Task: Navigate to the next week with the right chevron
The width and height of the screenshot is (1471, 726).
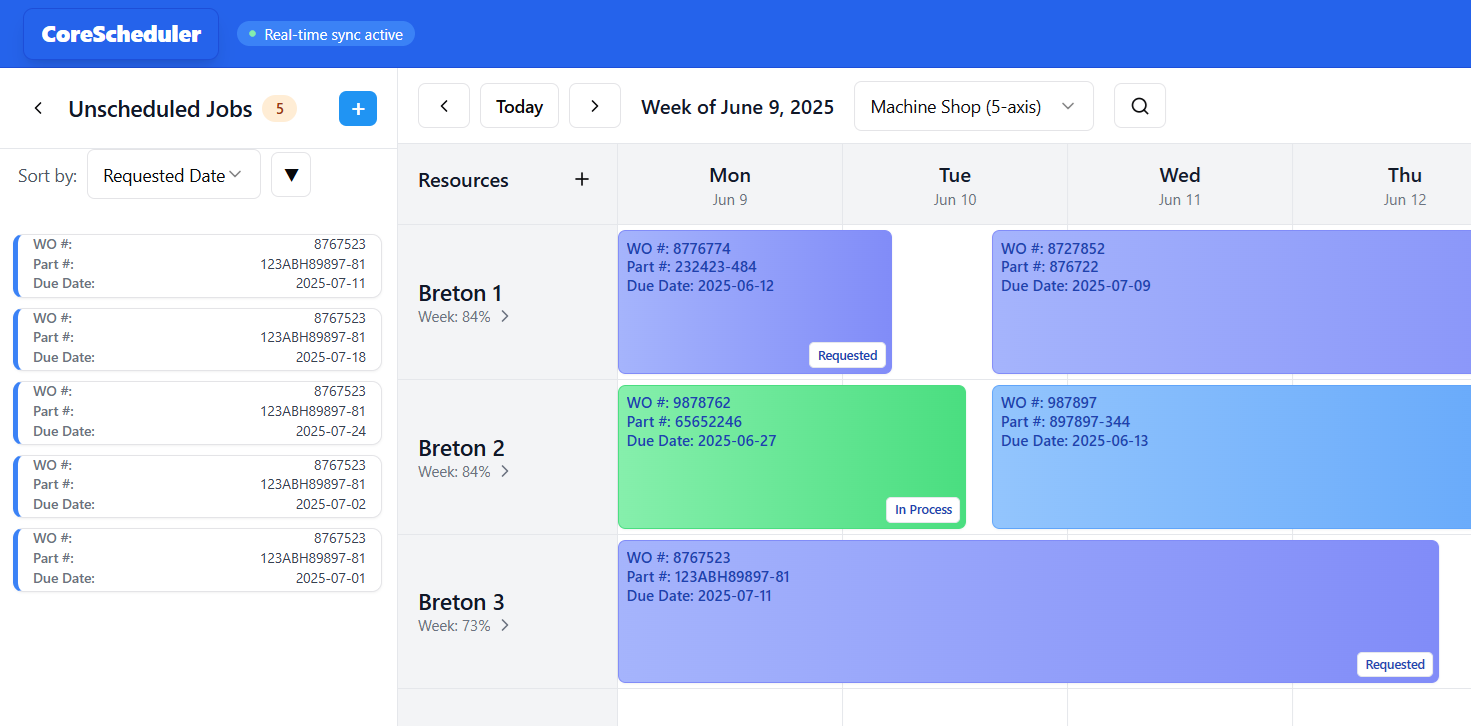Action: (594, 105)
